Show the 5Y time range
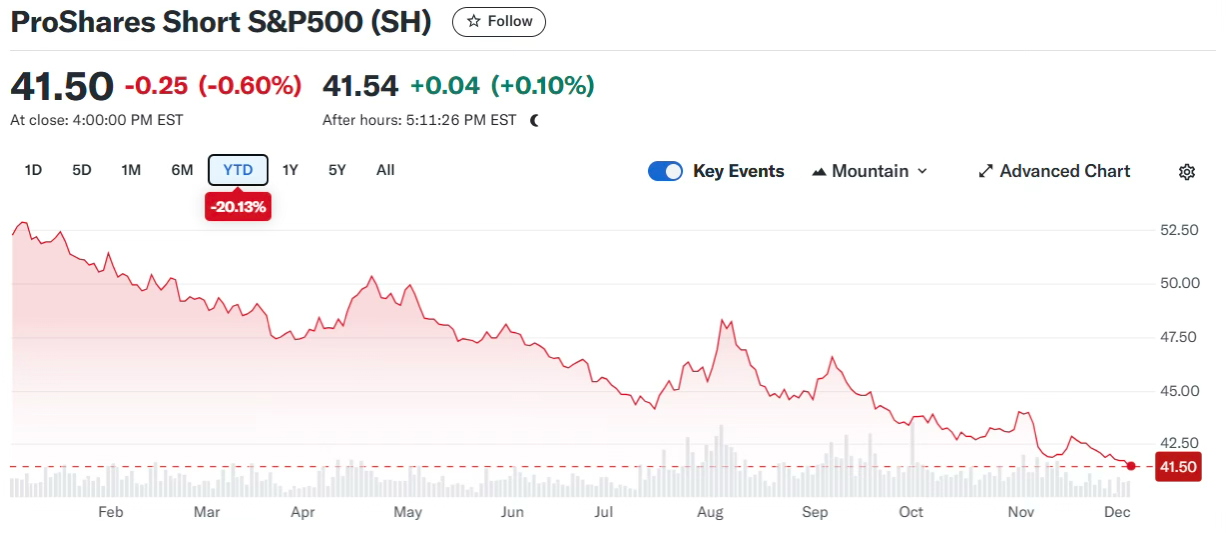This screenshot has width=1227, height=533. tap(337, 170)
